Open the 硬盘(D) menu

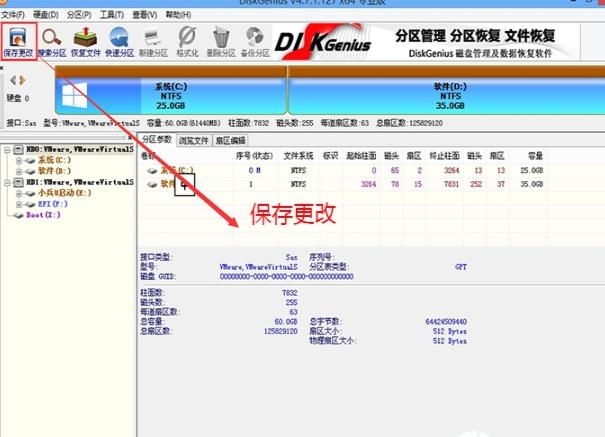(x=46, y=15)
